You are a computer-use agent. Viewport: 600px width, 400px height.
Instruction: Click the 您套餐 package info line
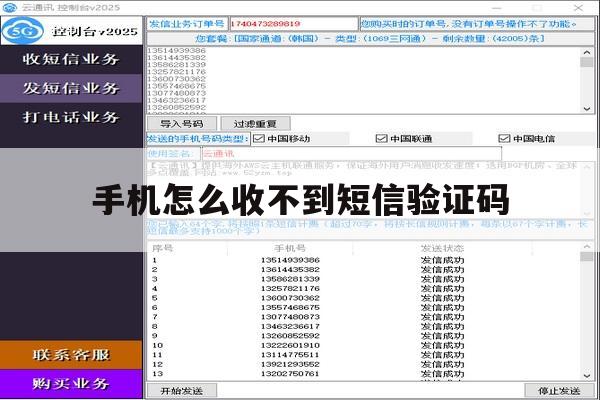click(x=370, y=39)
